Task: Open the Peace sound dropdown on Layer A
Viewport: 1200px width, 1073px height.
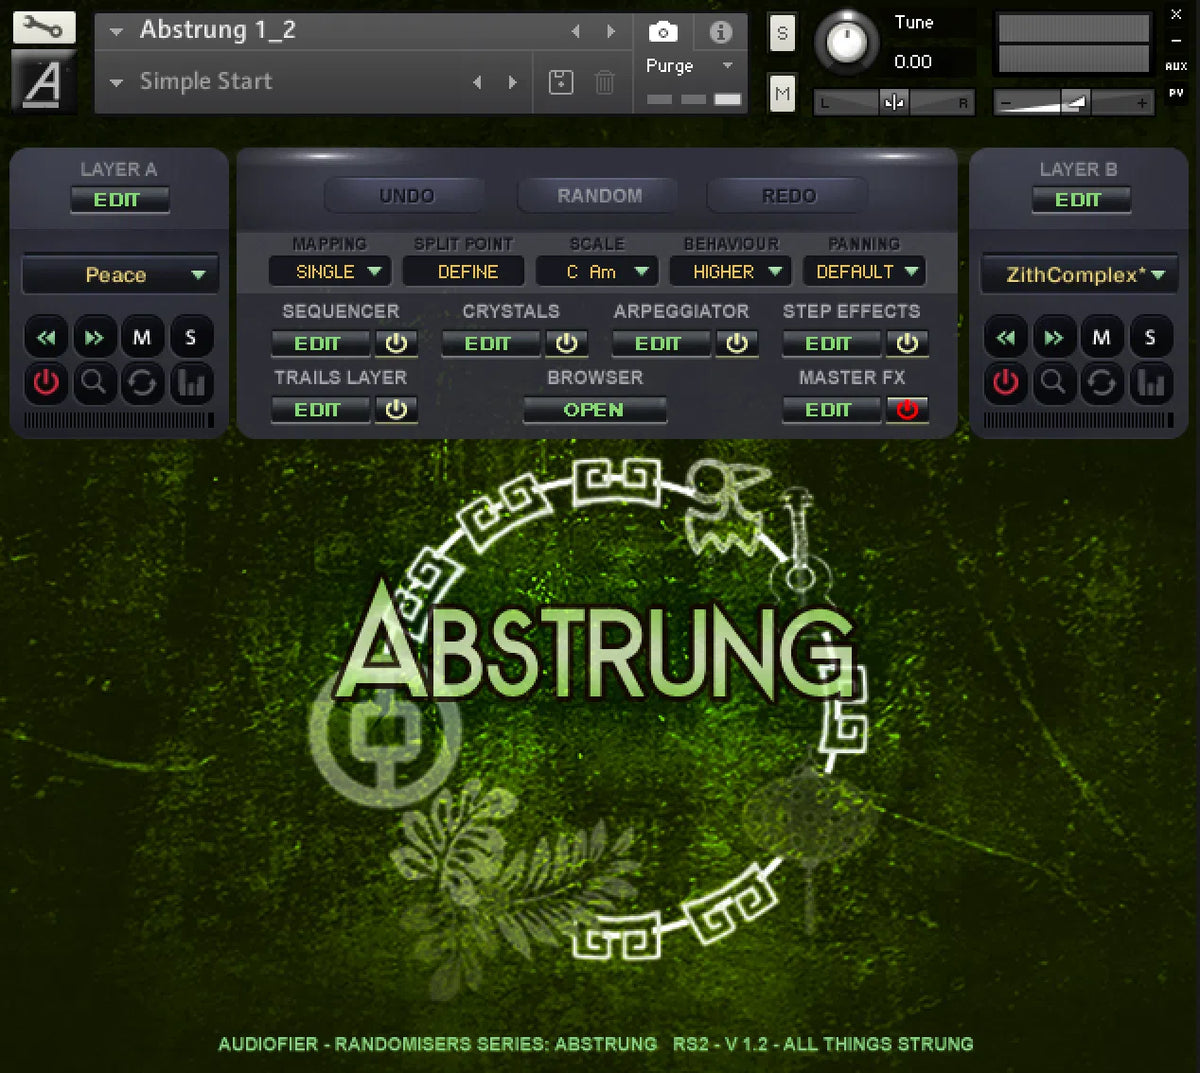Action: (120, 274)
